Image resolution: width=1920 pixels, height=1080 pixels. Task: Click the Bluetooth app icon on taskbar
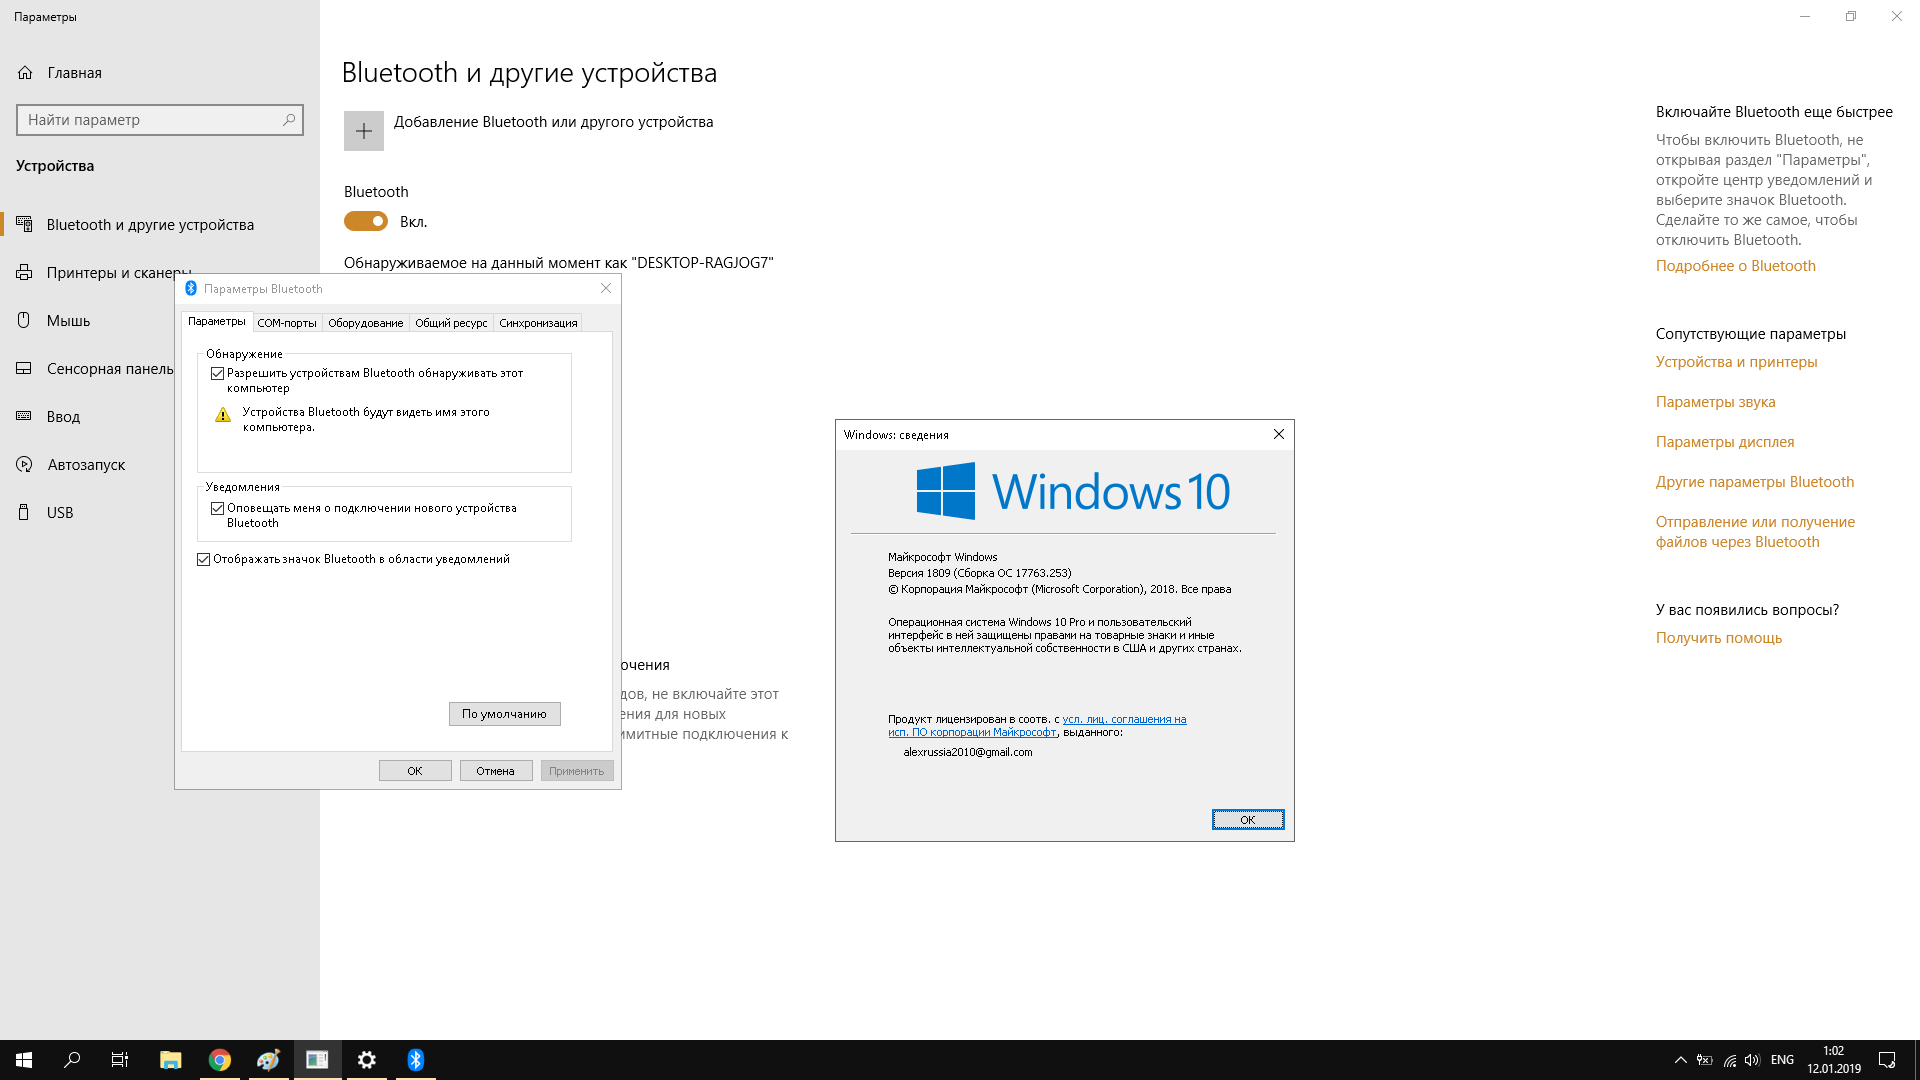416,1060
